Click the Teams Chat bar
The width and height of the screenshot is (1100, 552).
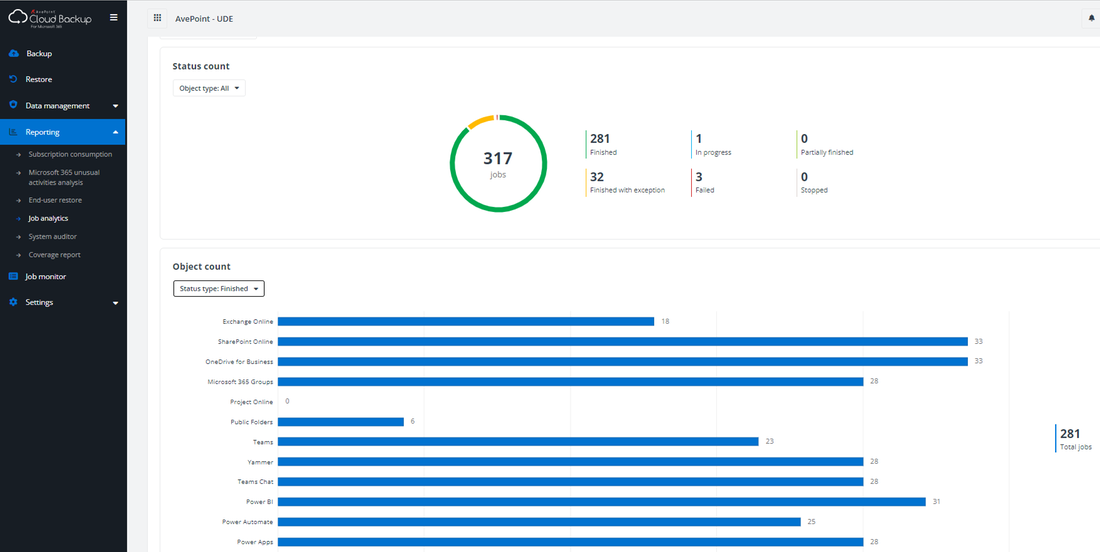point(570,482)
